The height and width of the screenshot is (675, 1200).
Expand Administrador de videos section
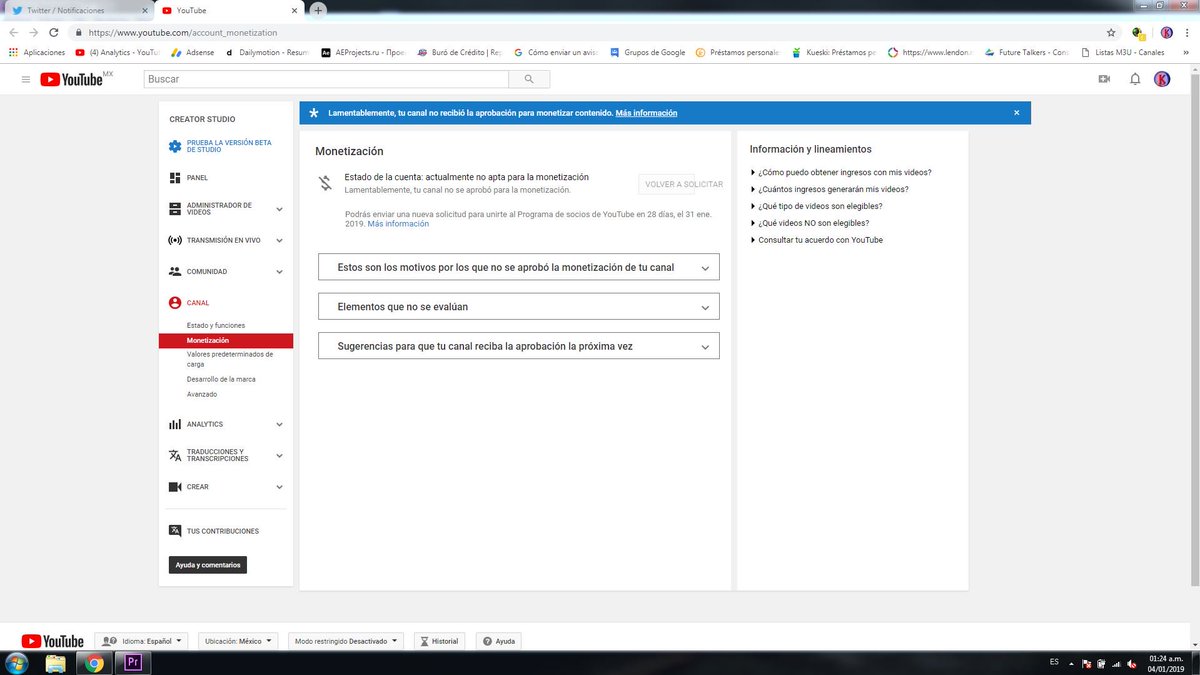coord(279,209)
